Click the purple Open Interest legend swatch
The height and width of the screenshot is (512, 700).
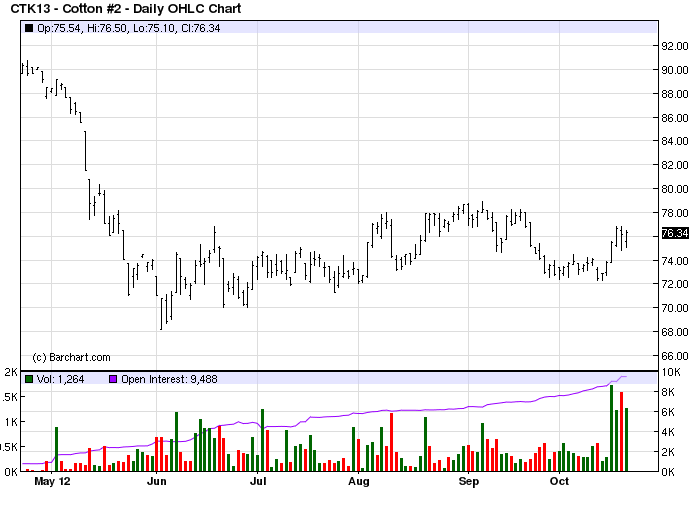[x=113, y=379]
